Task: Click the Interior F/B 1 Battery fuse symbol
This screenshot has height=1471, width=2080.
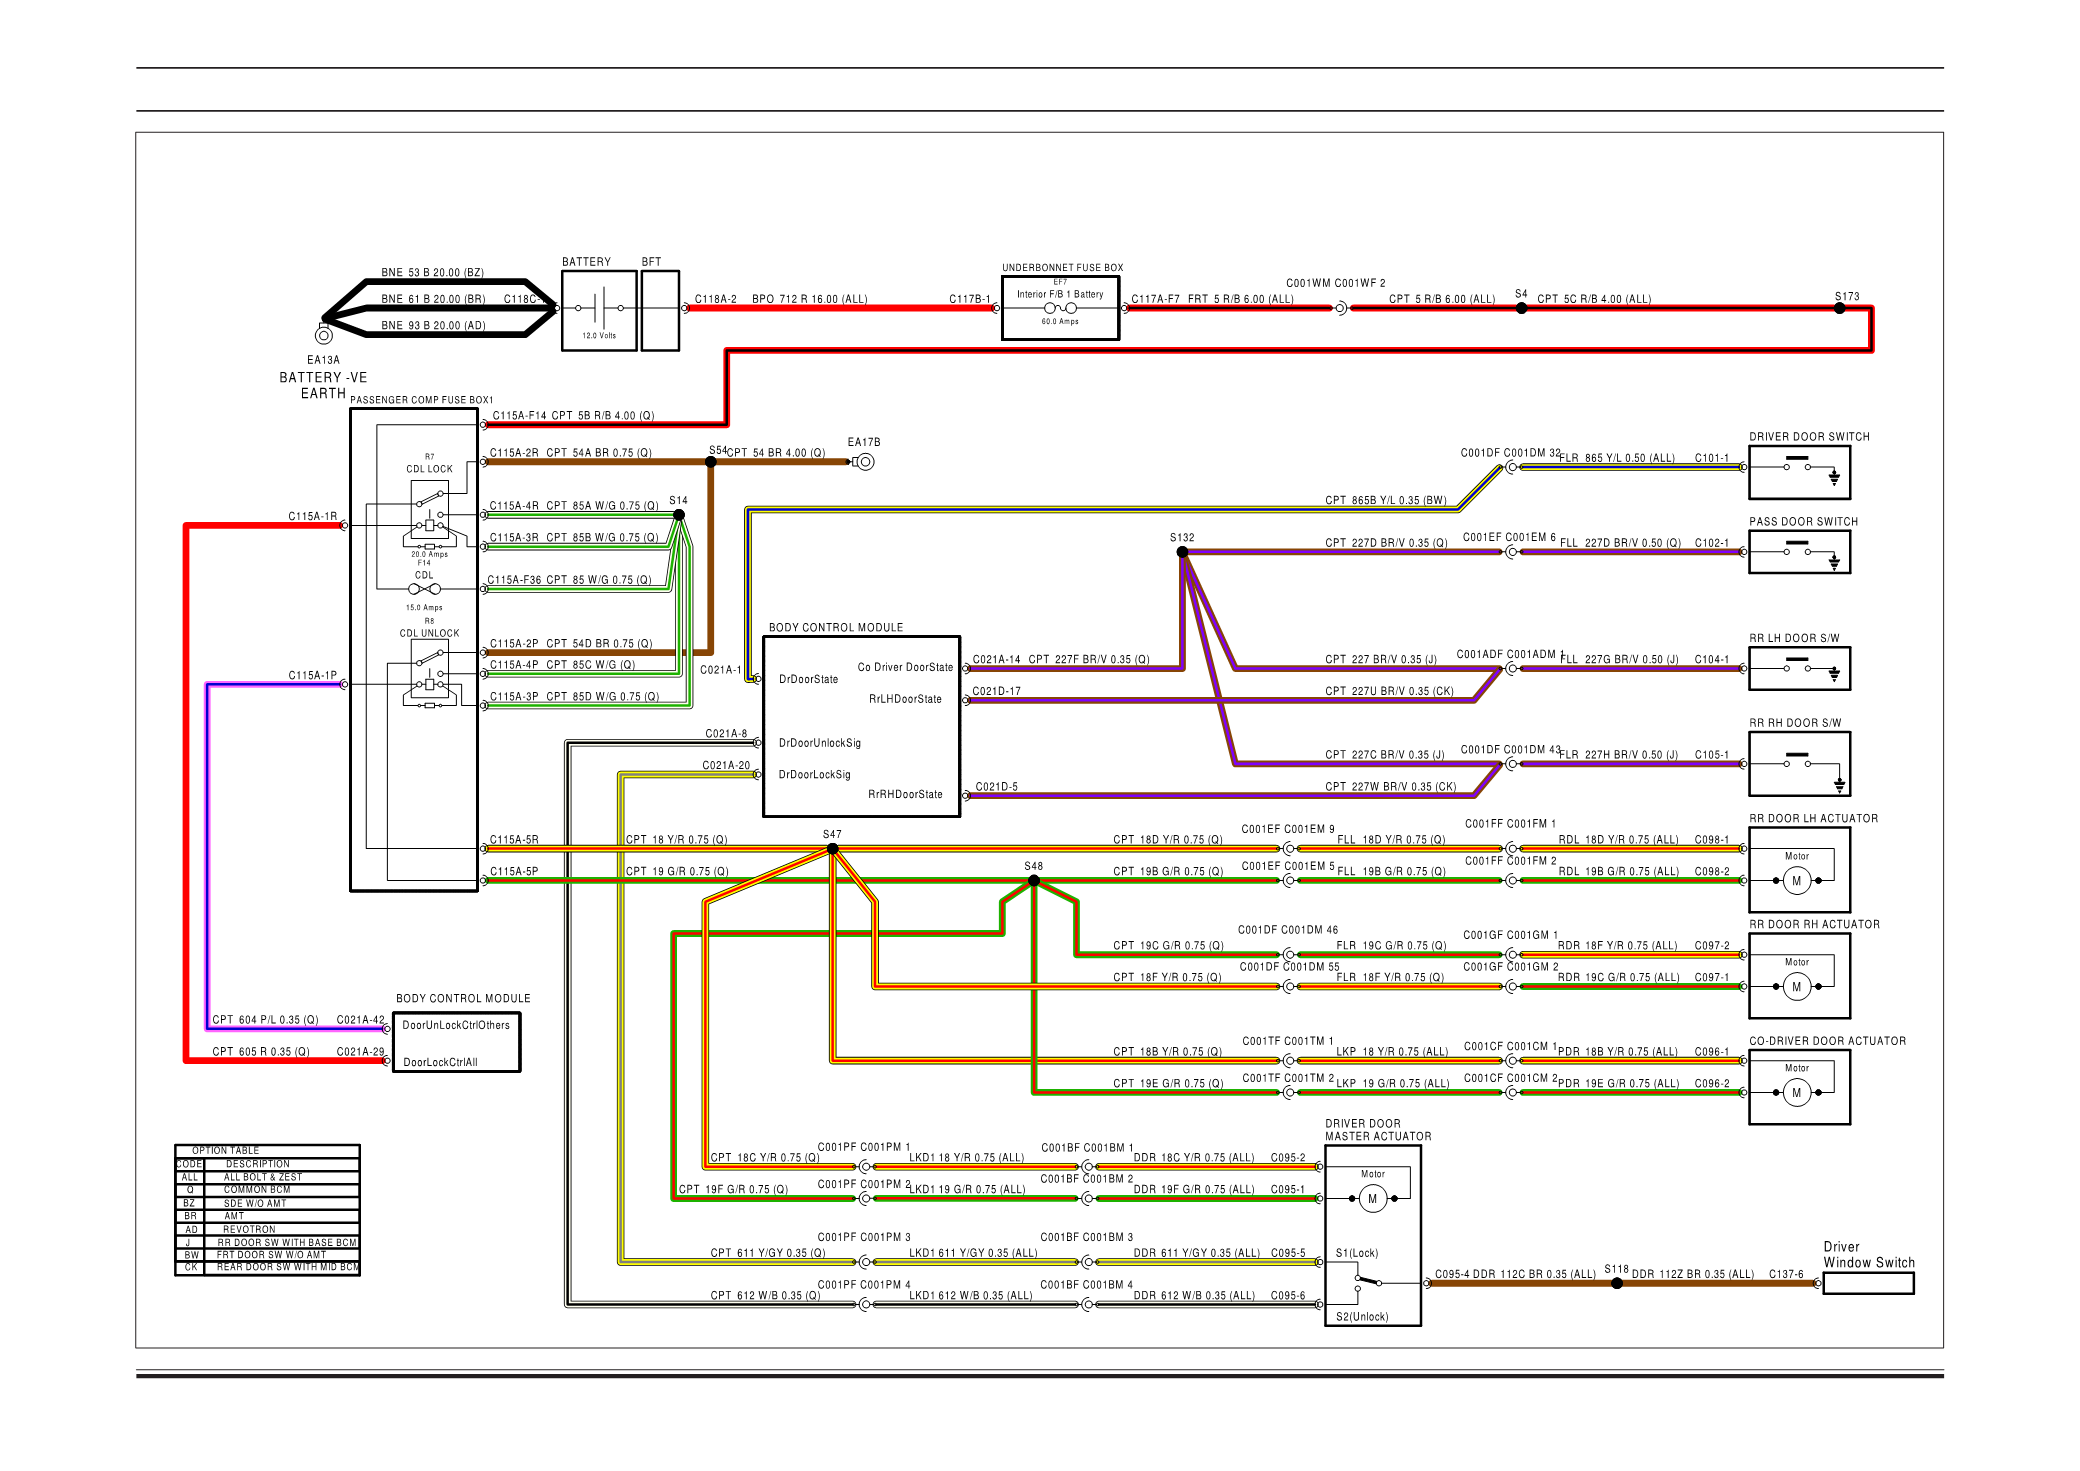Action: click(x=1060, y=309)
